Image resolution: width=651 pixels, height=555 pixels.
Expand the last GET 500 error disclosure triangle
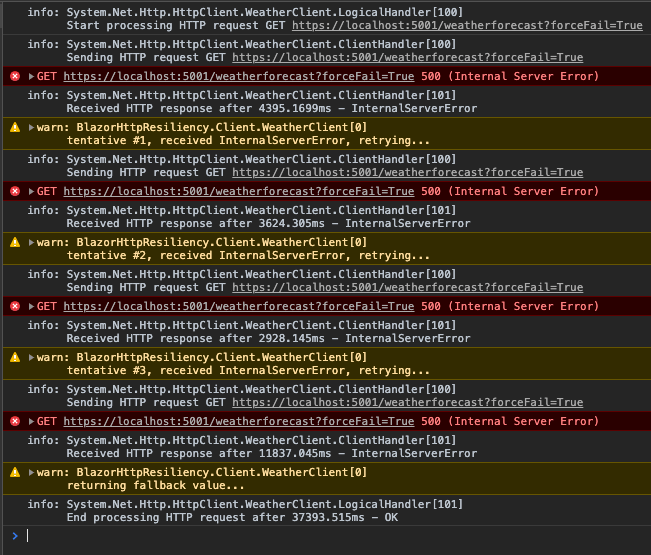(x=30, y=421)
